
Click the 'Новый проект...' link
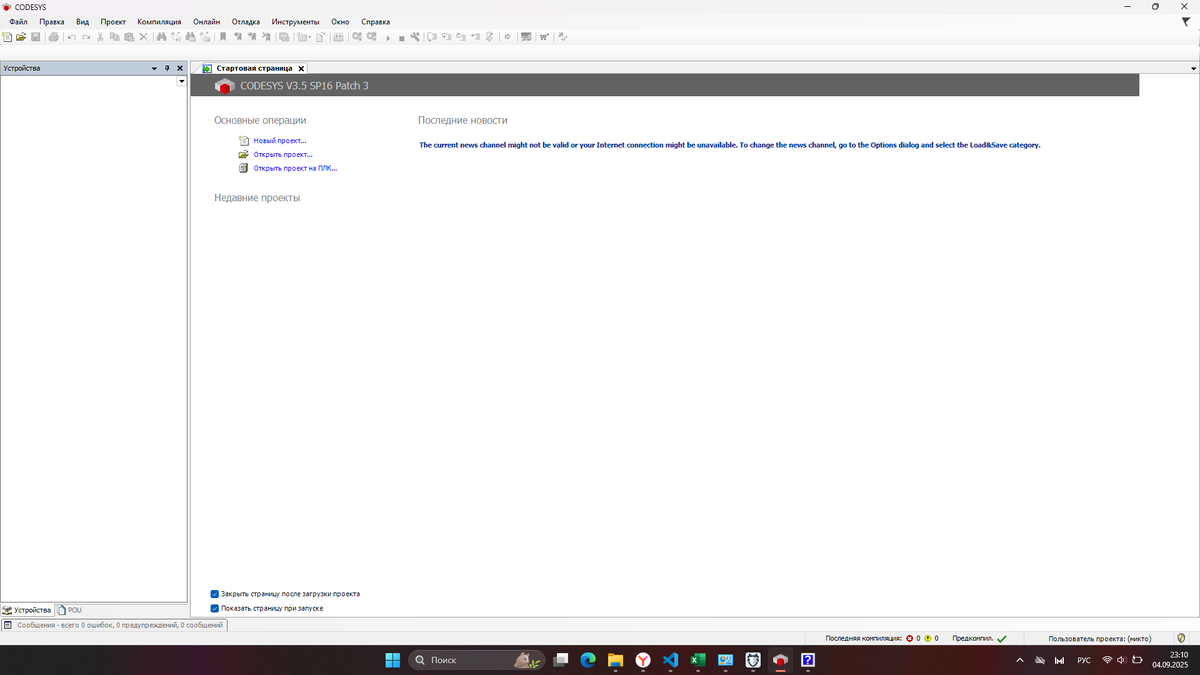tap(280, 141)
